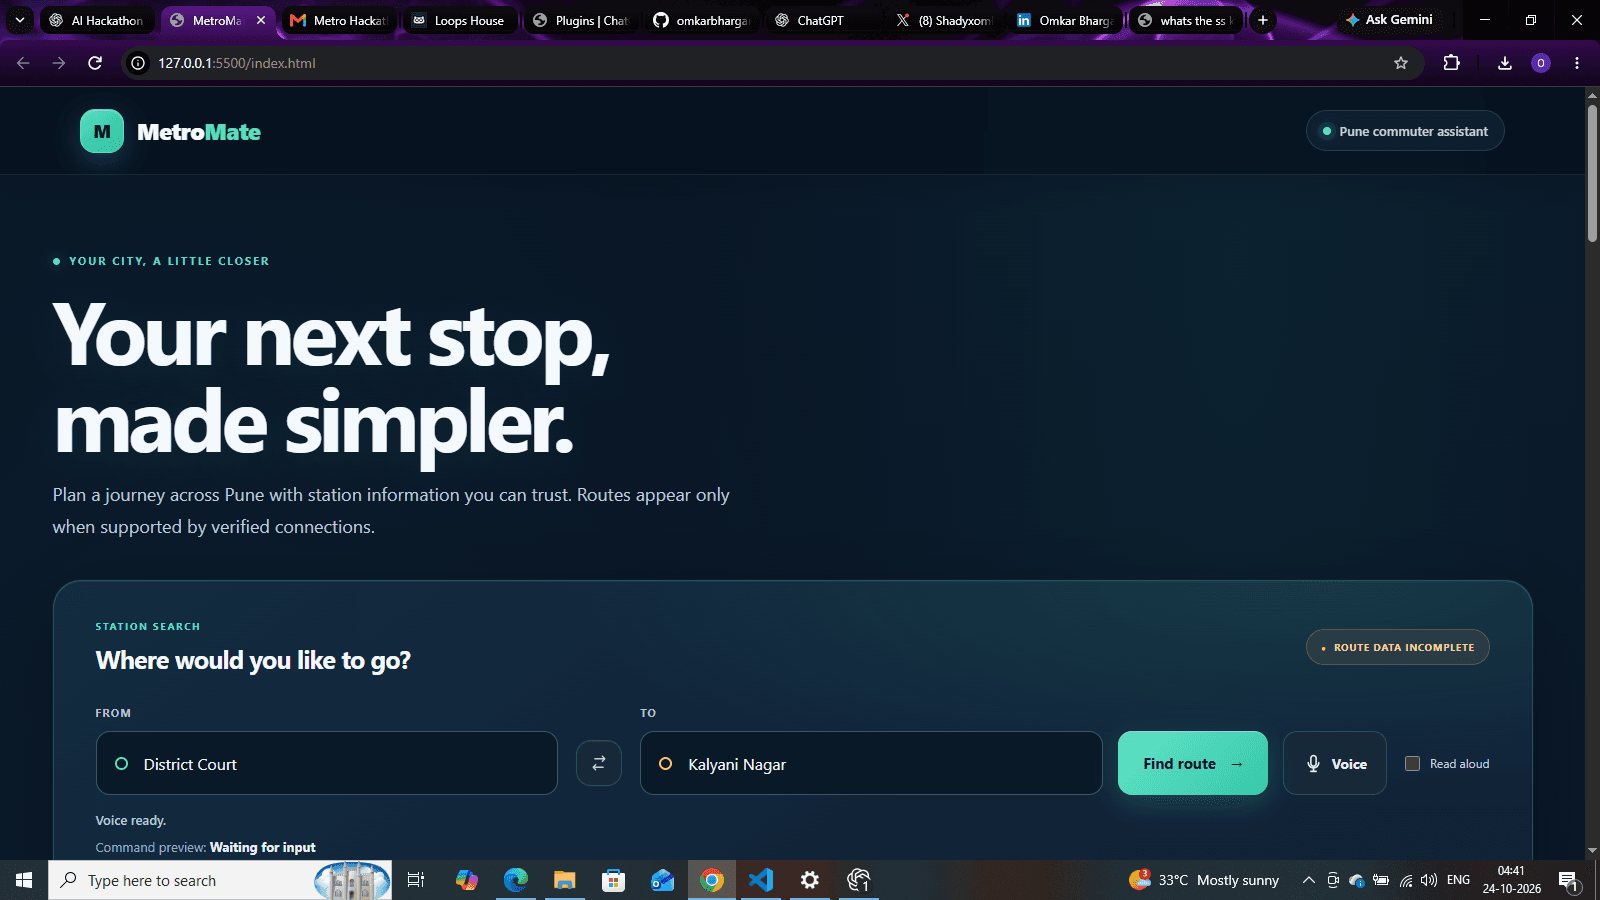Viewport: 1600px width, 900px height.
Task: Open Windows Settings gear on the taskbar
Action: (x=810, y=880)
